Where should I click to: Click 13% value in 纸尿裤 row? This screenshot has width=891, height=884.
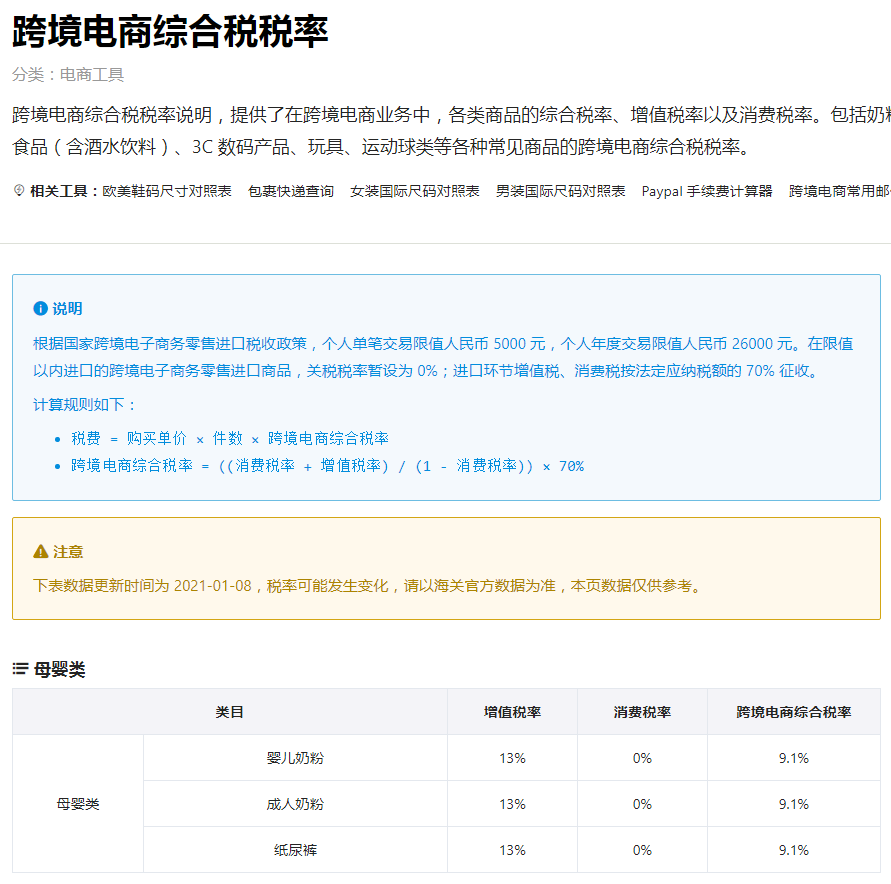tap(512, 850)
